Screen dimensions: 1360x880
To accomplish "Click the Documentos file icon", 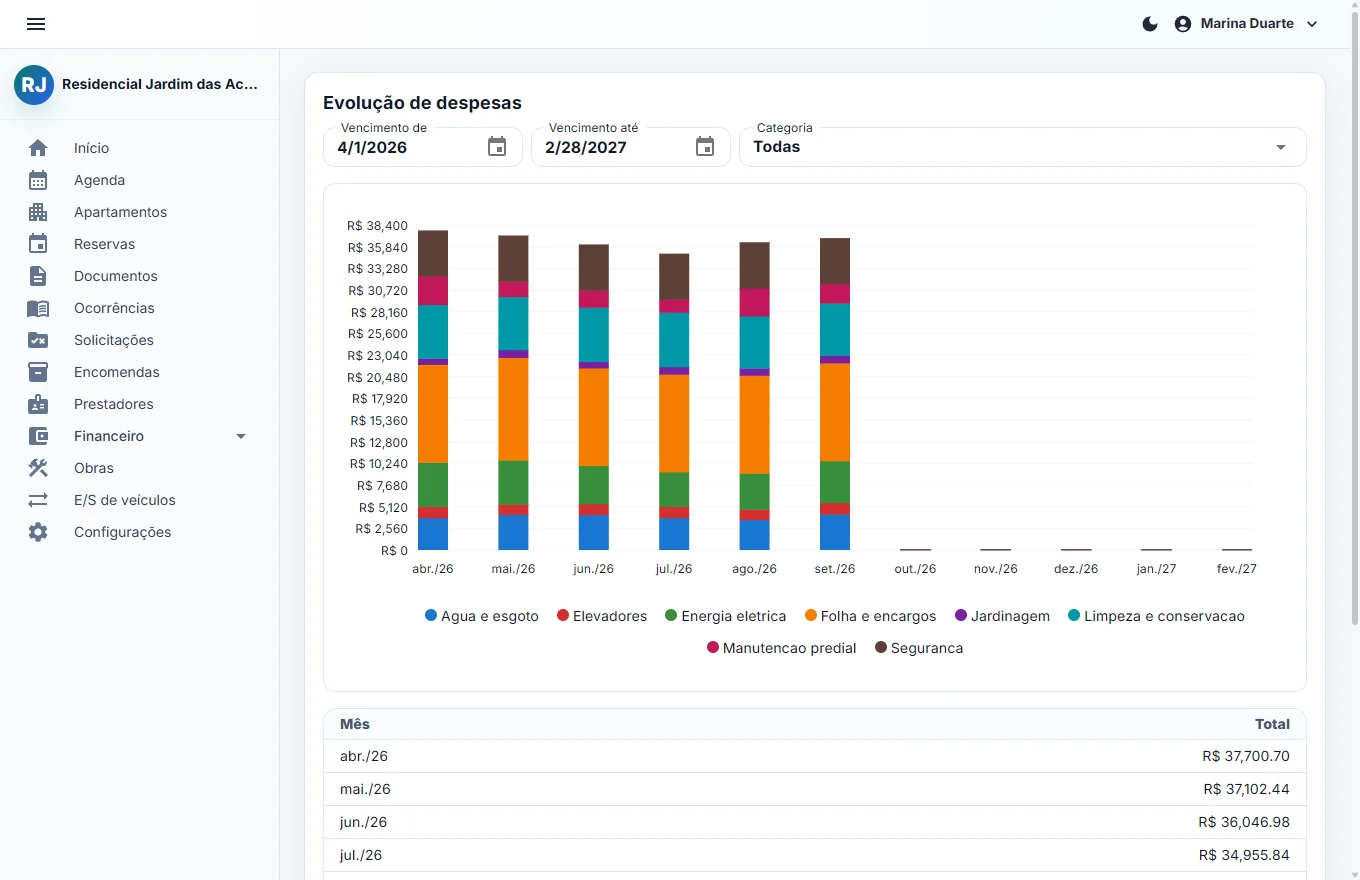I will point(38,276).
